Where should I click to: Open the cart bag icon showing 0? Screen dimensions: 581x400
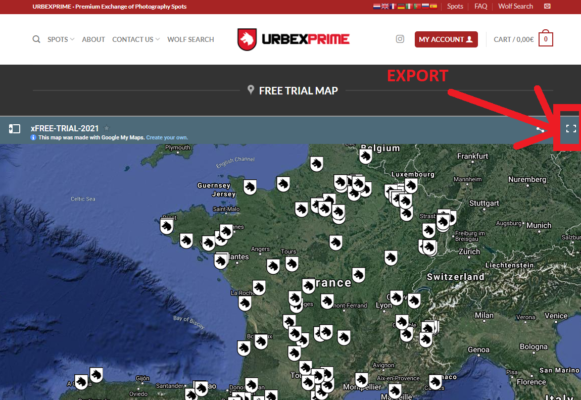[x=546, y=38]
